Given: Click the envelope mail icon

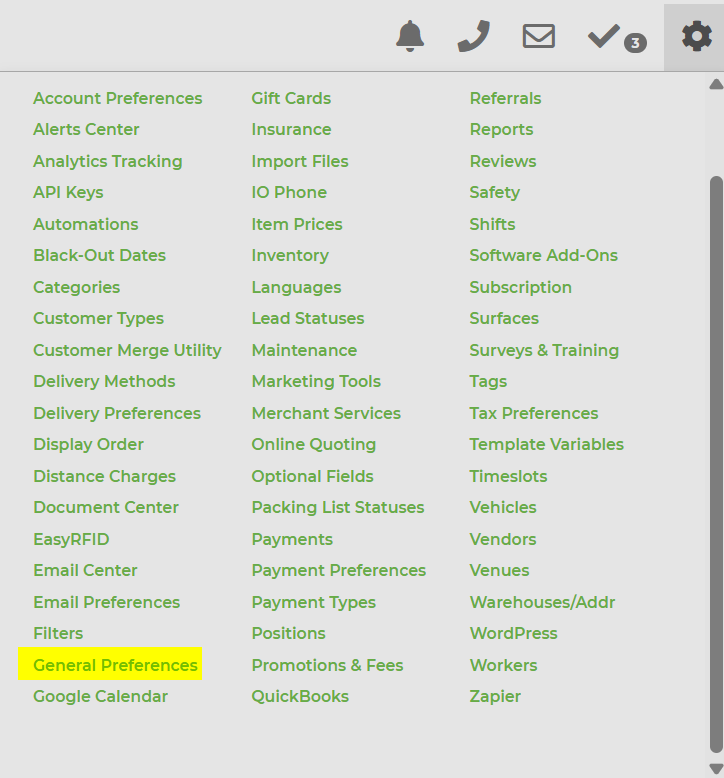Looking at the screenshot, I should (538, 36).
